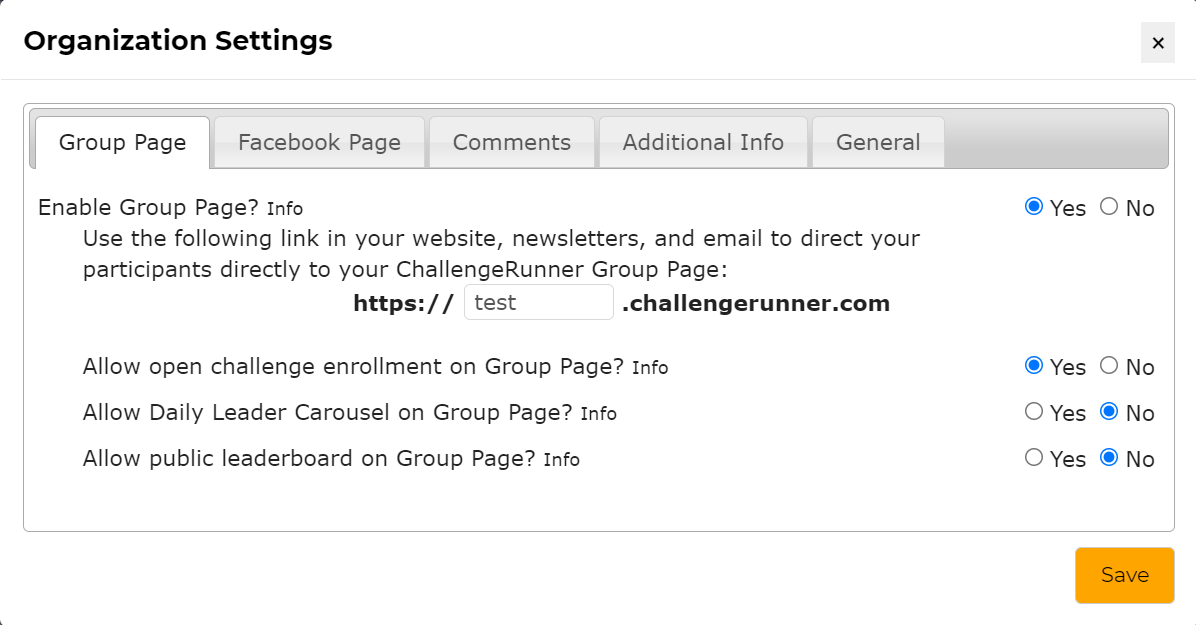Select No for Daily Leader Carousel
Screen dimensions: 1196x625
(x=1109, y=412)
